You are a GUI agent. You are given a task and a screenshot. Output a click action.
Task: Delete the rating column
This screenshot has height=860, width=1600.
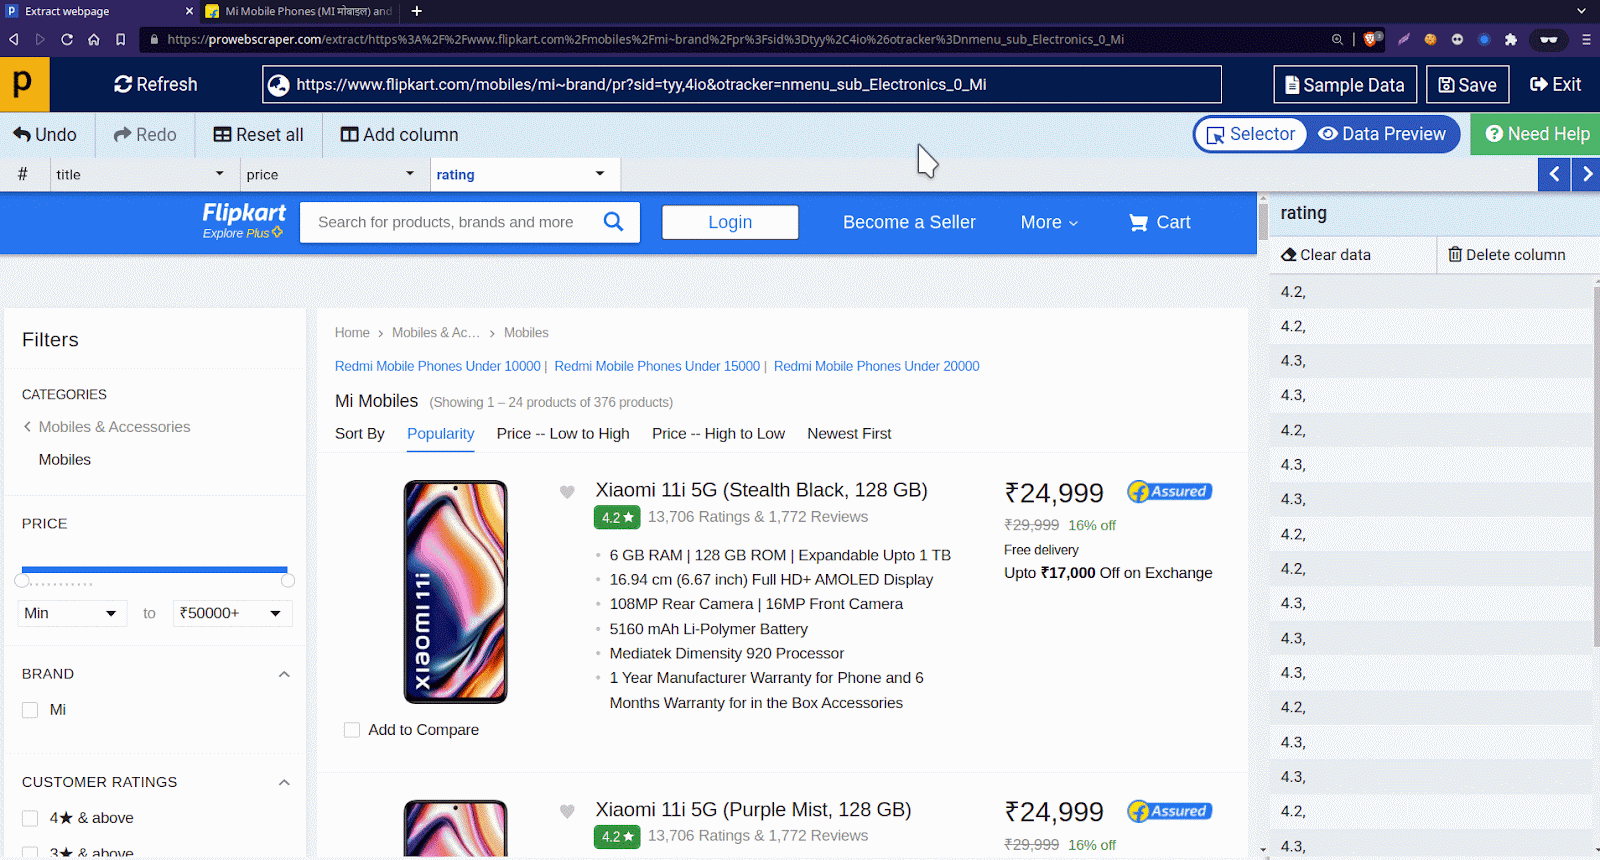click(x=1507, y=255)
